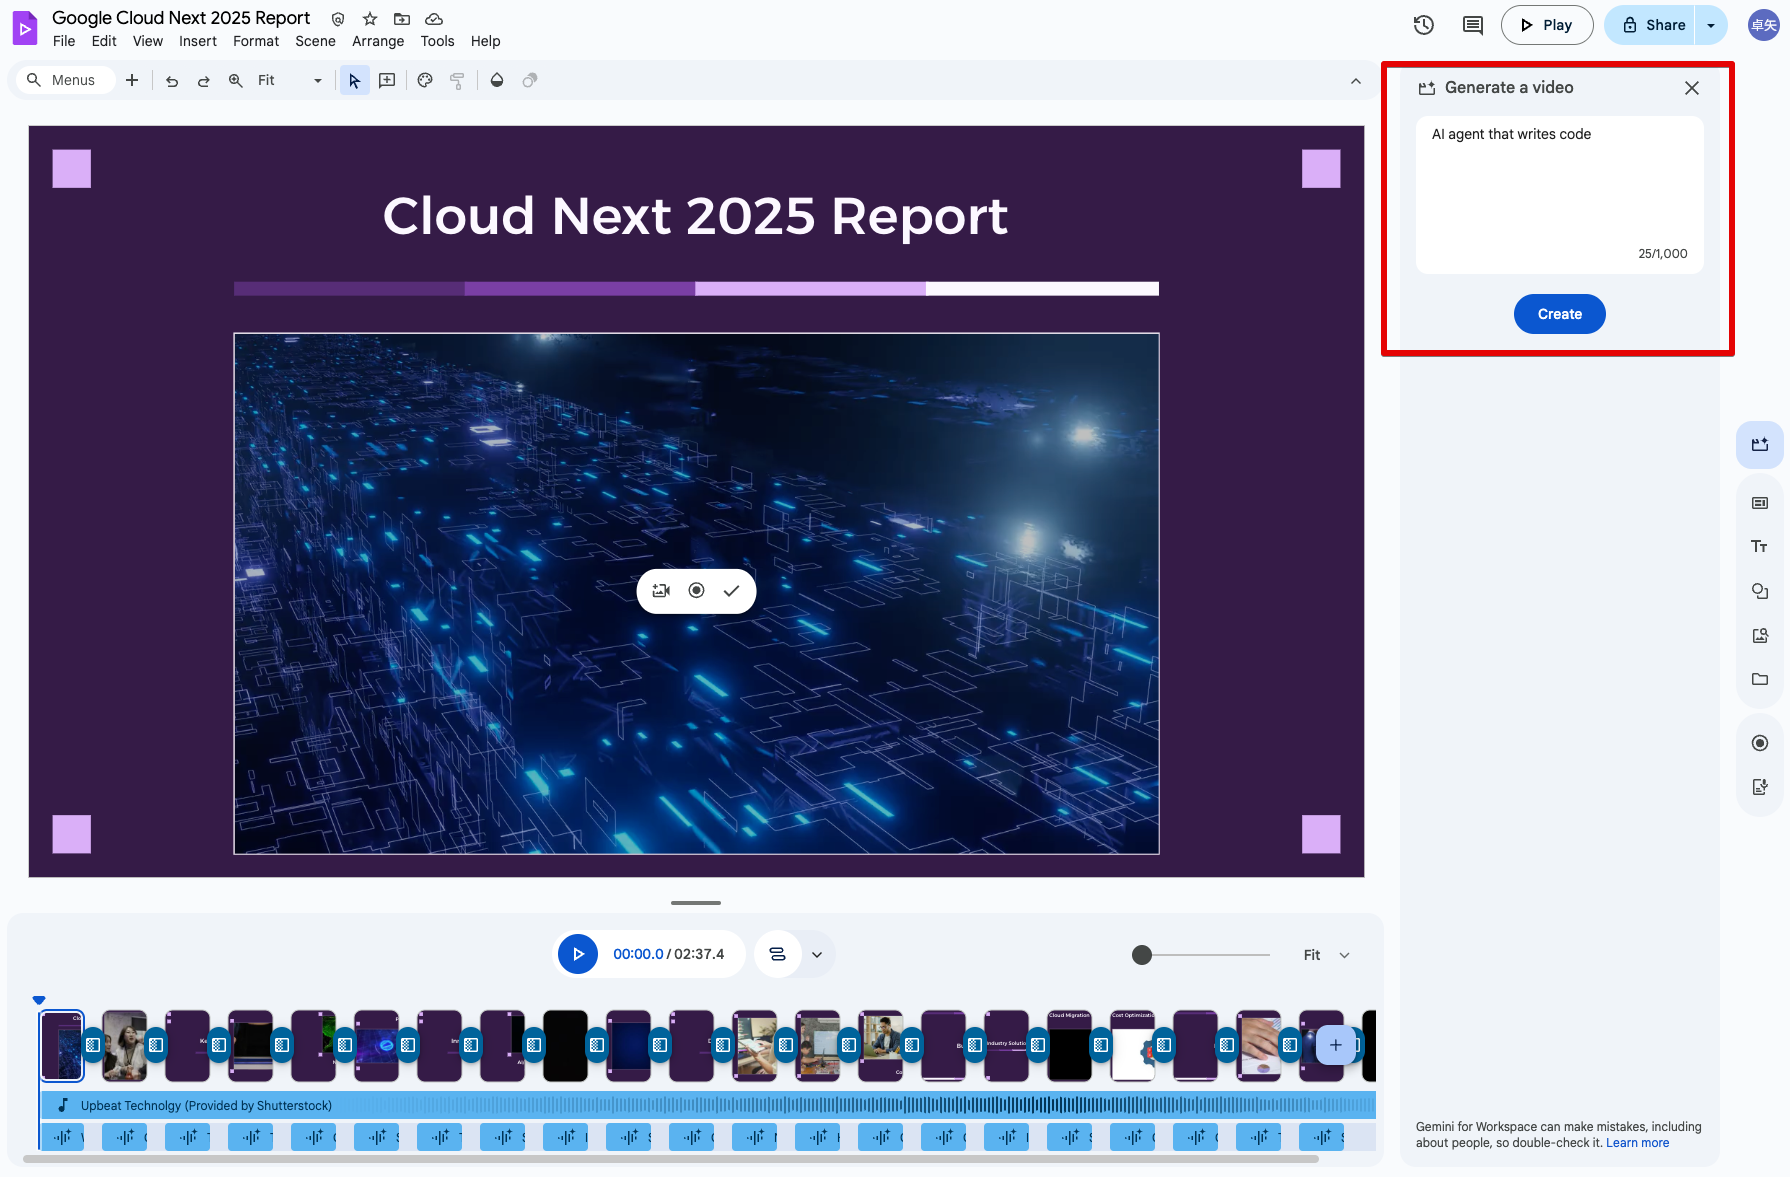Click the Learn more link
The height and width of the screenshot is (1177, 1790).
1637,1143
